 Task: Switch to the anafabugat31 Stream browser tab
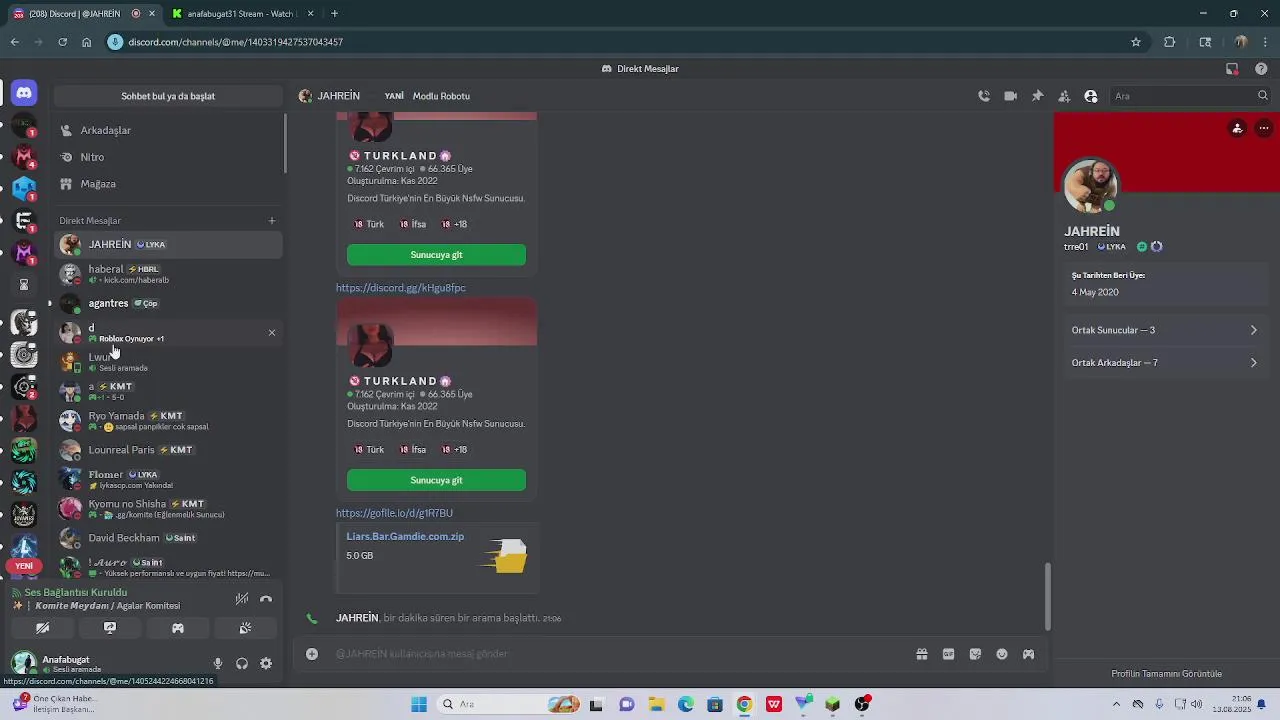click(x=240, y=14)
